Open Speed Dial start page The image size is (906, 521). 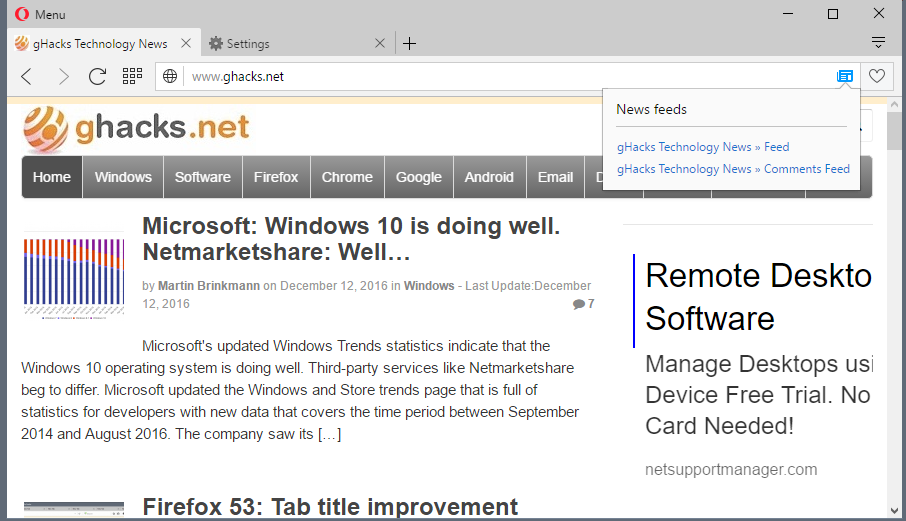tap(132, 76)
